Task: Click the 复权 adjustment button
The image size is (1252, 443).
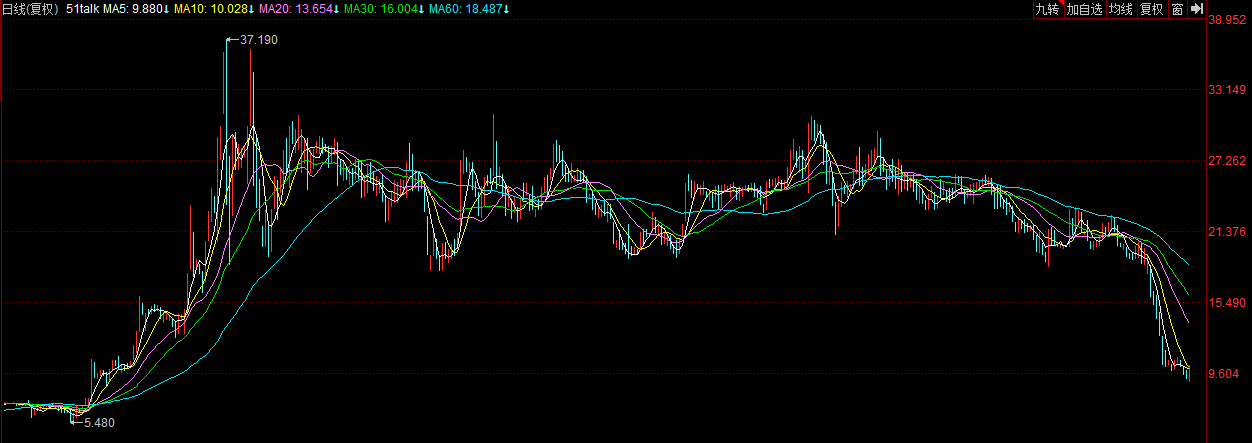Action: [1151, 9]
